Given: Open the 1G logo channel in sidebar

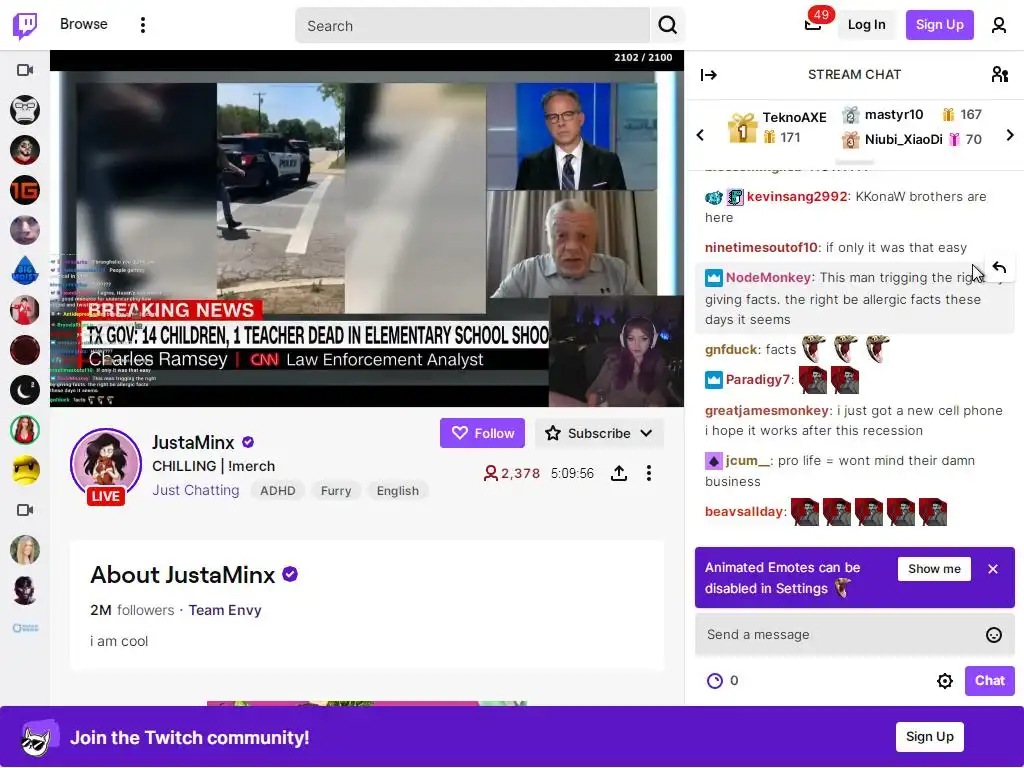Looking at the screenshot, I should tap(25, 190).
